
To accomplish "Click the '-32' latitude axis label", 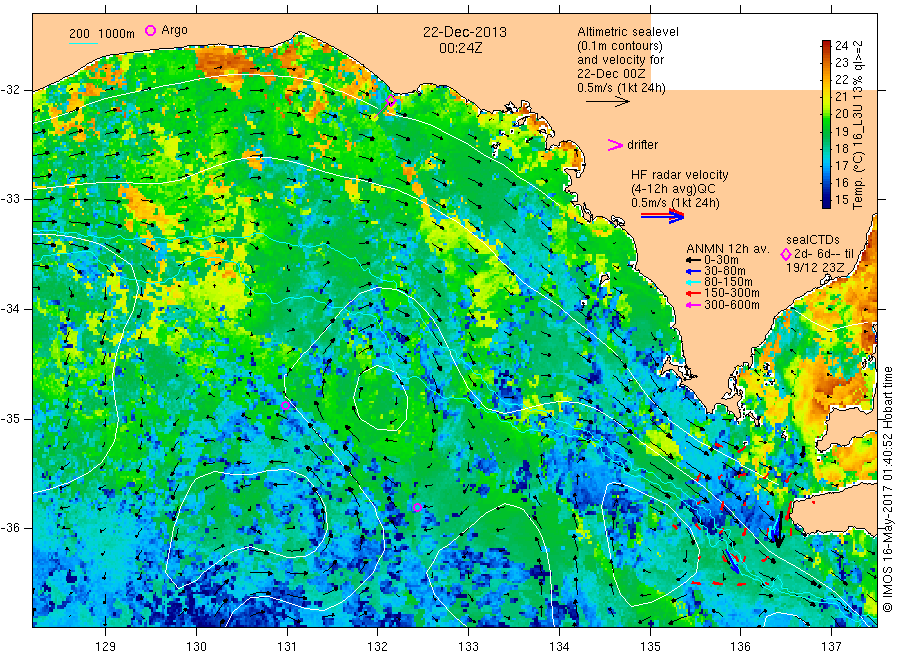I will pos(10,90).
